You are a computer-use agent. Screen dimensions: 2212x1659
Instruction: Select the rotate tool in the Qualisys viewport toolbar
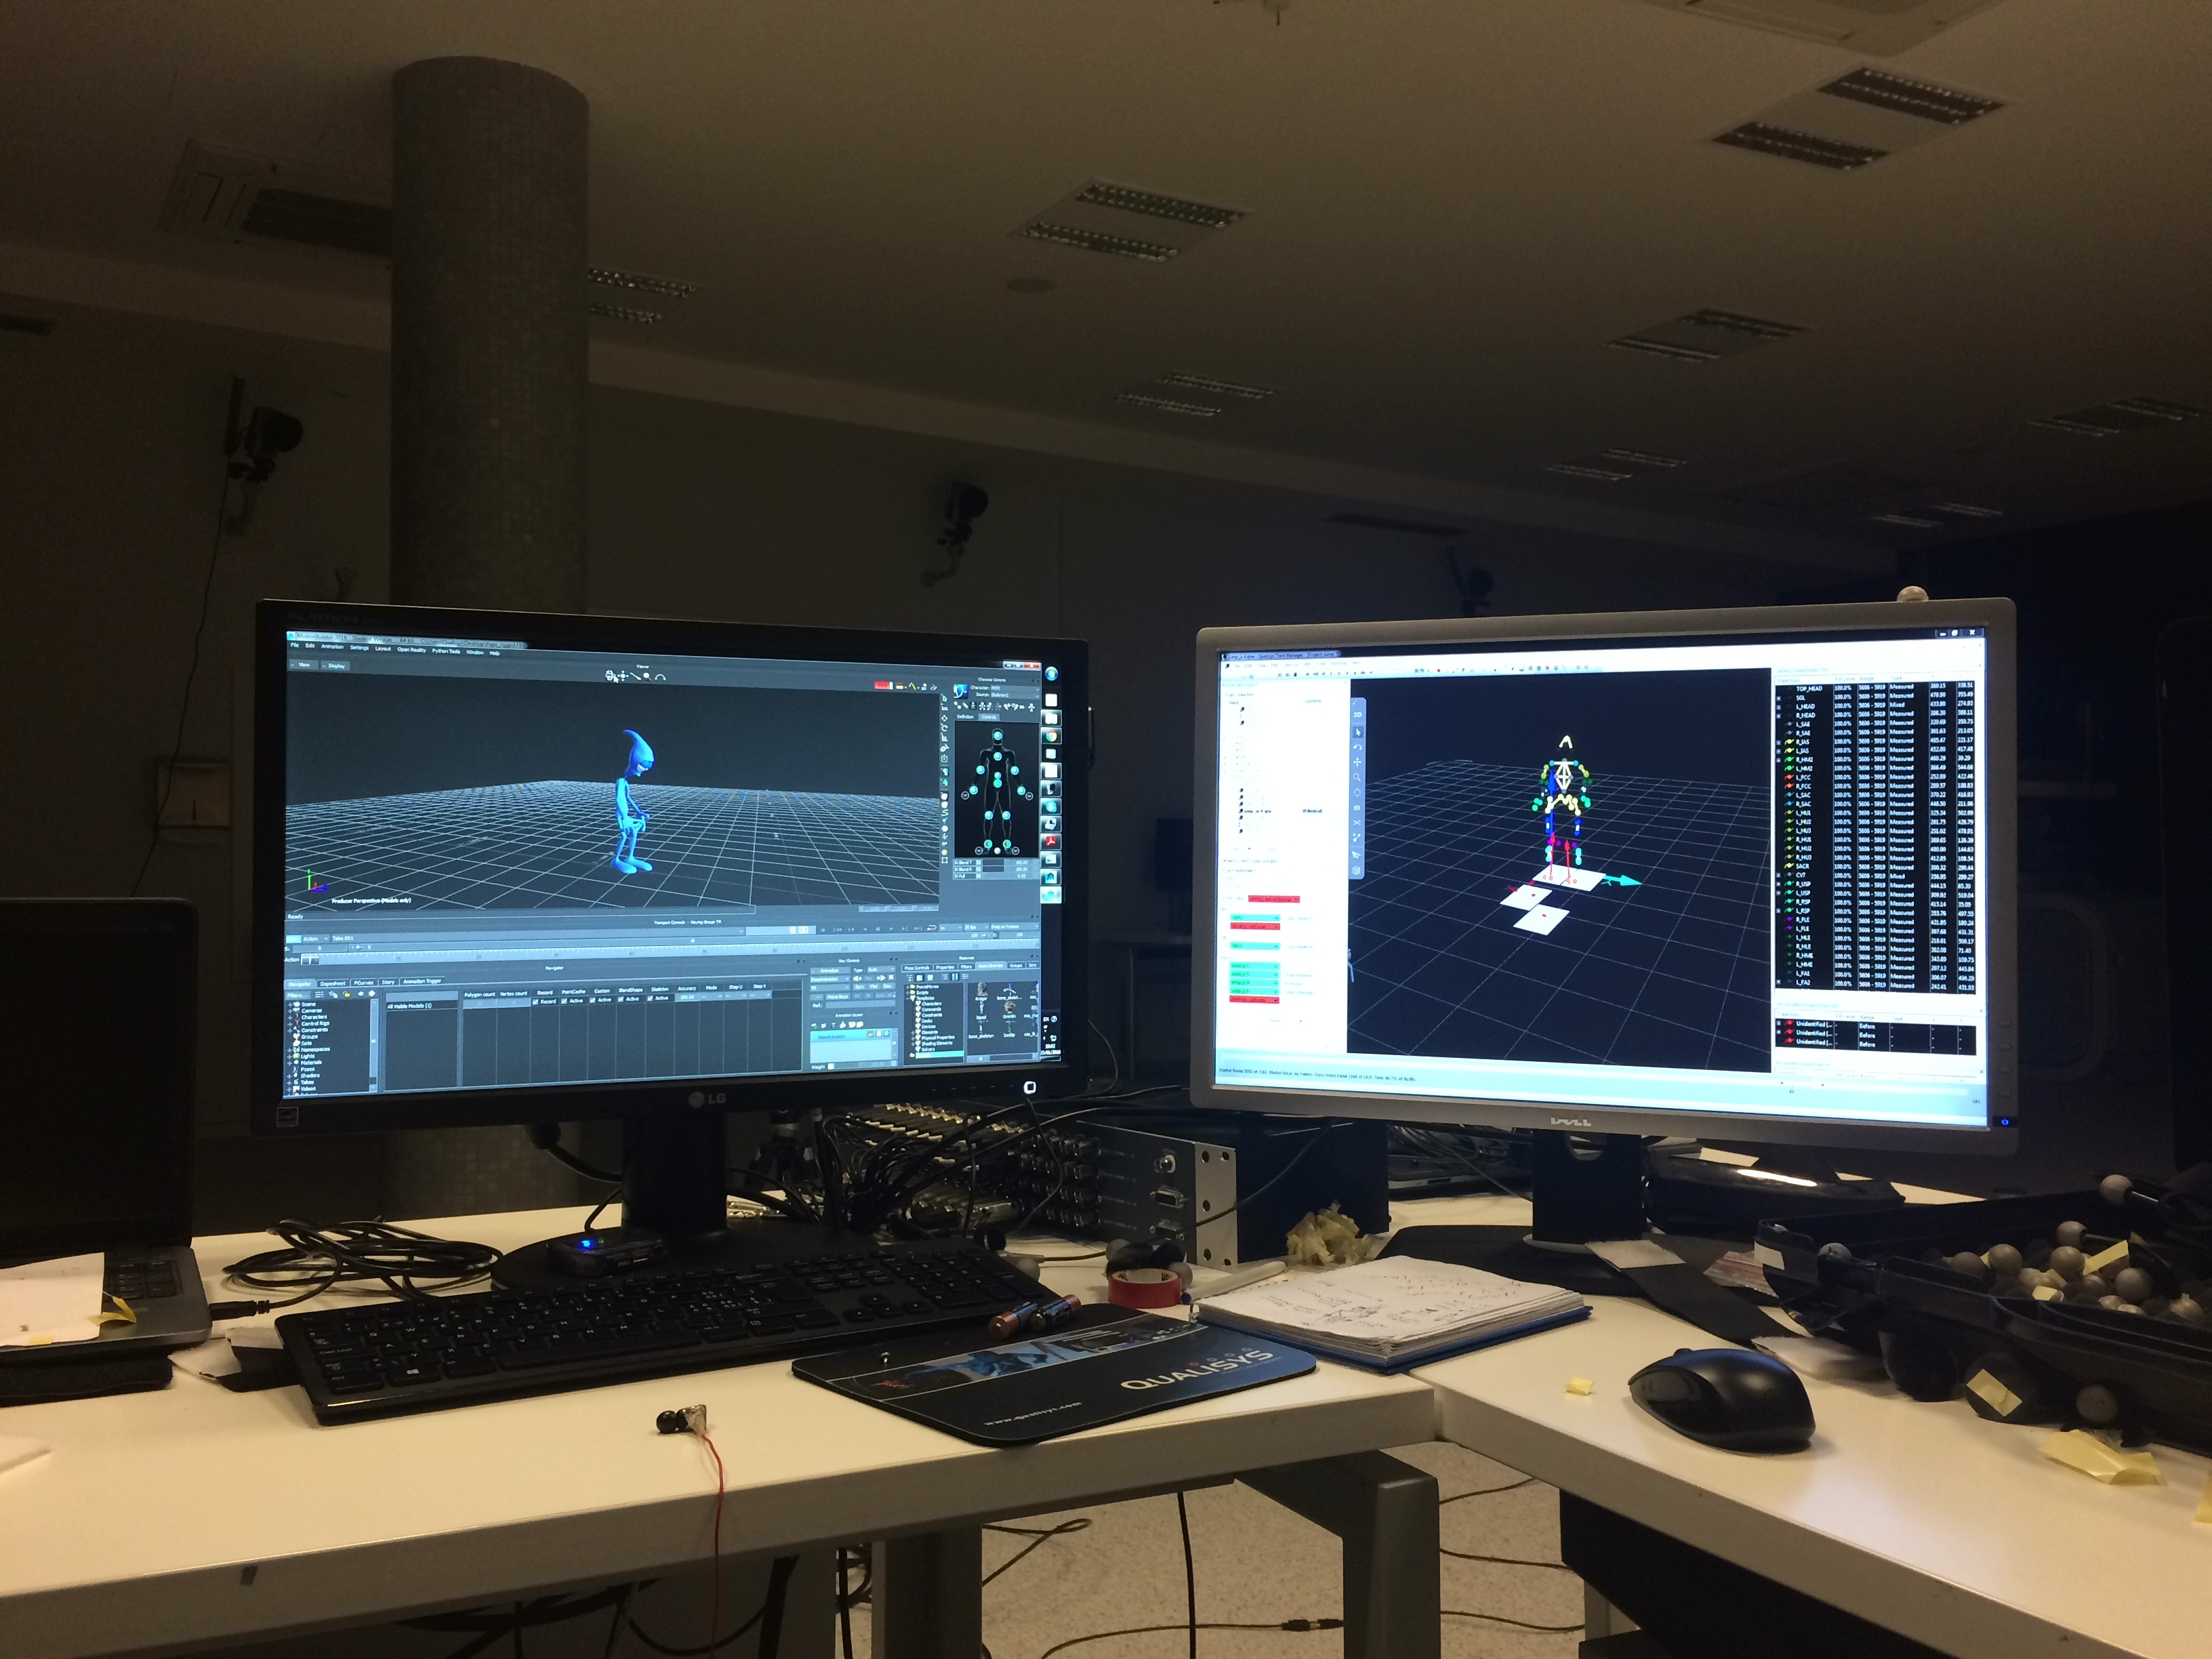coord(1358,748)
